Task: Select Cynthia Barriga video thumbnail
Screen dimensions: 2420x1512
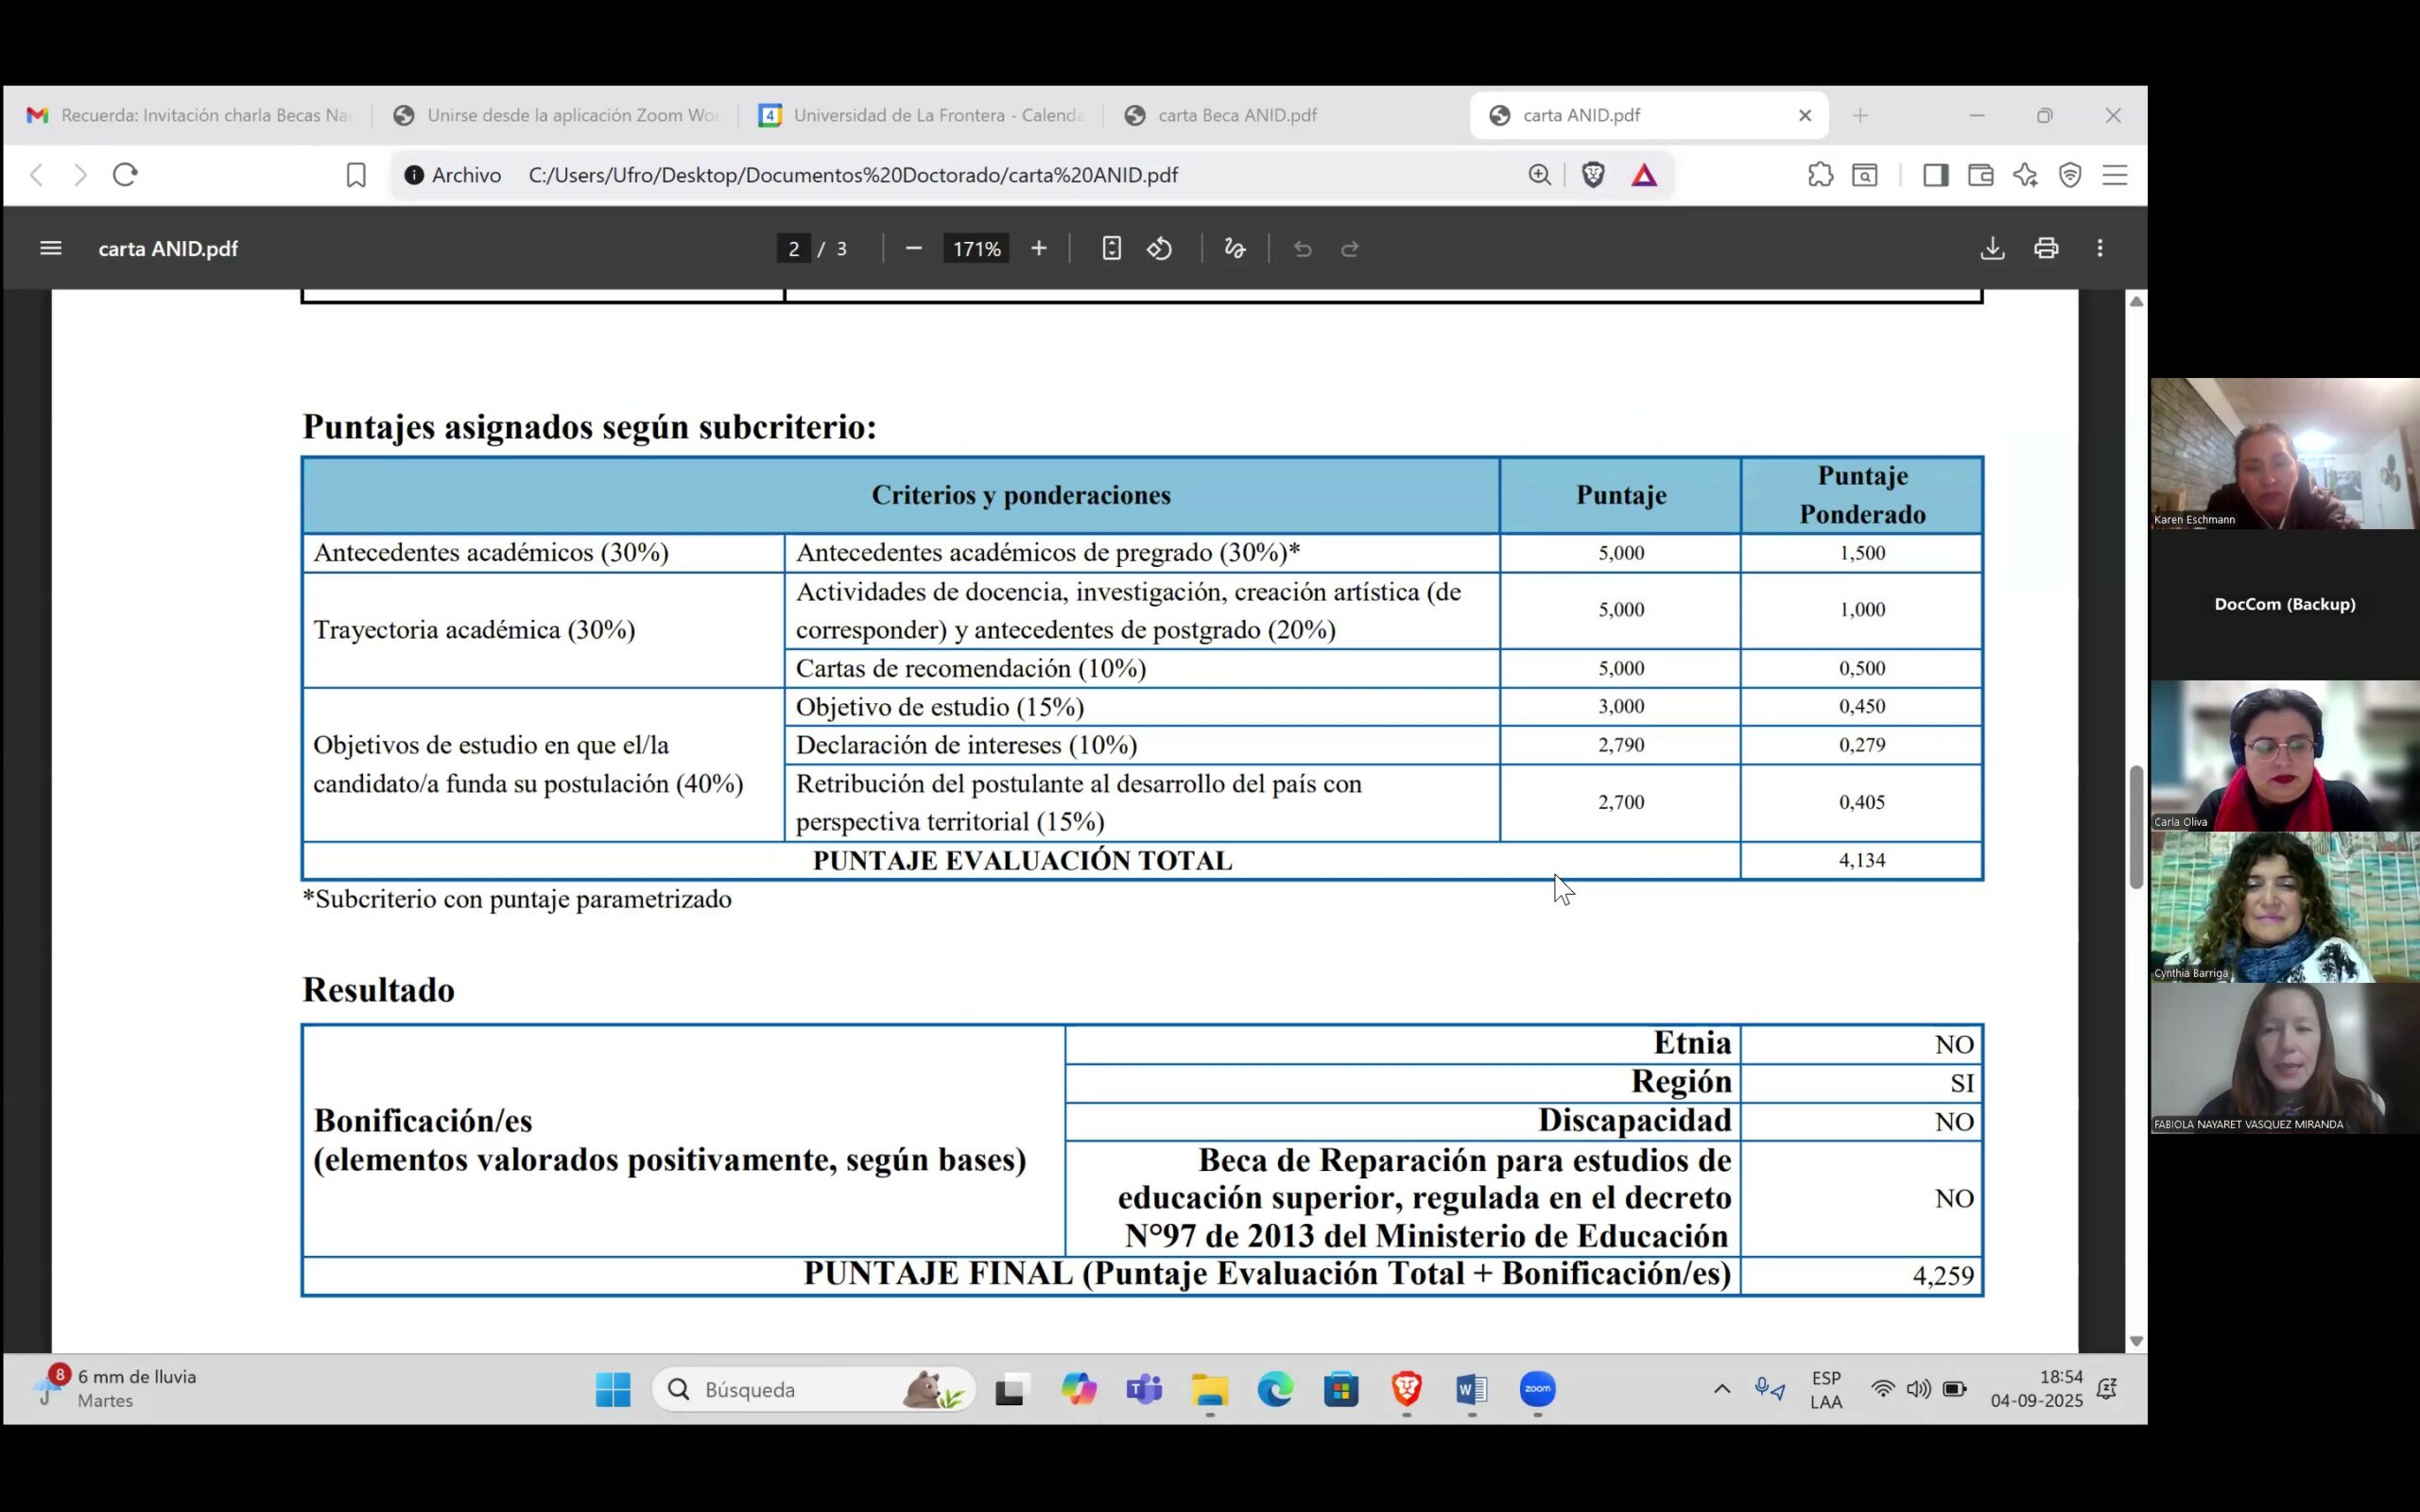Action: 2285,907
